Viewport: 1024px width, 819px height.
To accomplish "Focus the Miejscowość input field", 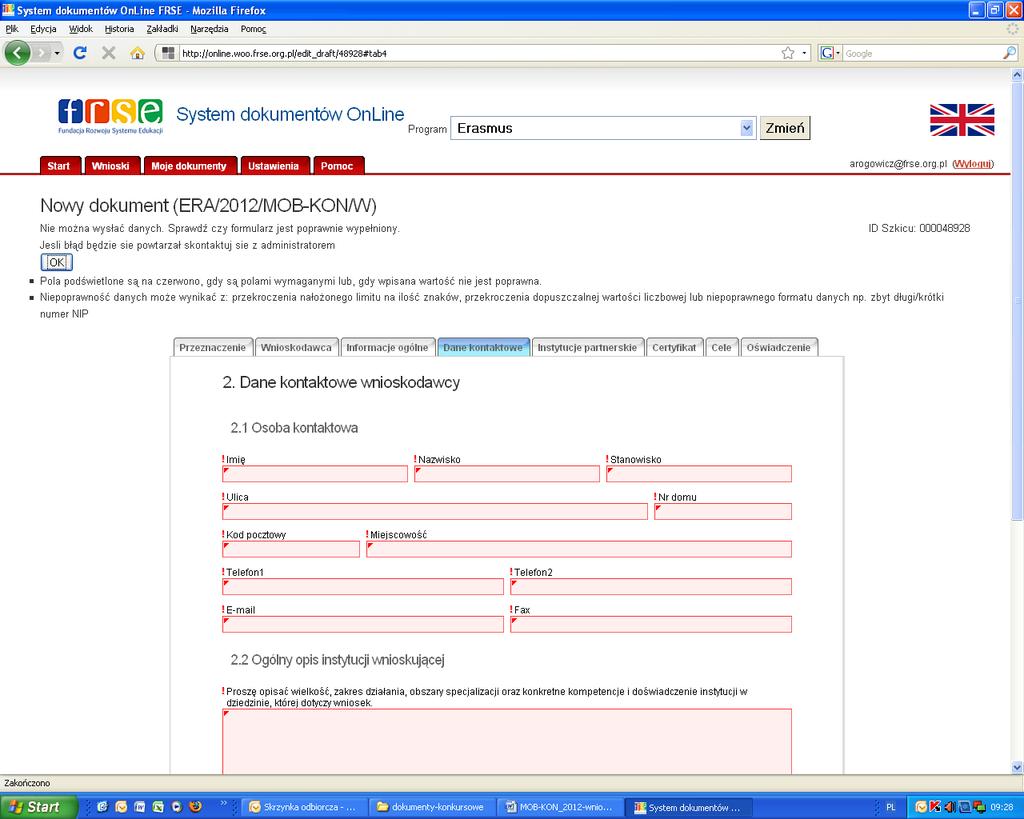I will tap(579, 549).
